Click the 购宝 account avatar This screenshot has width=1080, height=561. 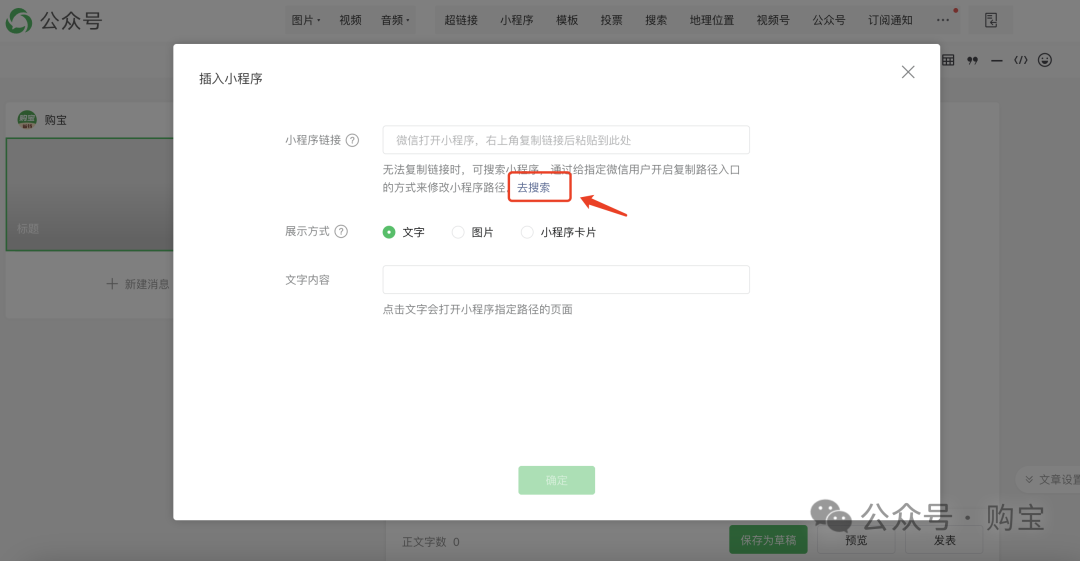(27, 120)
